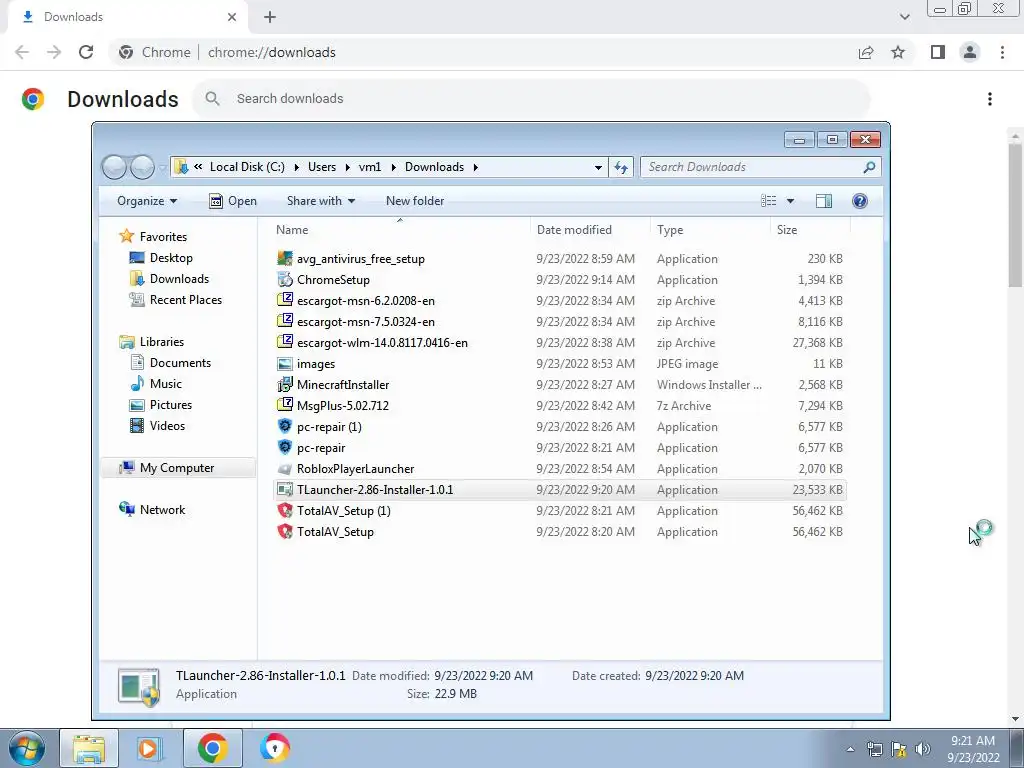Click the avg_antivirus_free_setup file icon
Screen dimensions: 1024x768
[x=285, y=259]
